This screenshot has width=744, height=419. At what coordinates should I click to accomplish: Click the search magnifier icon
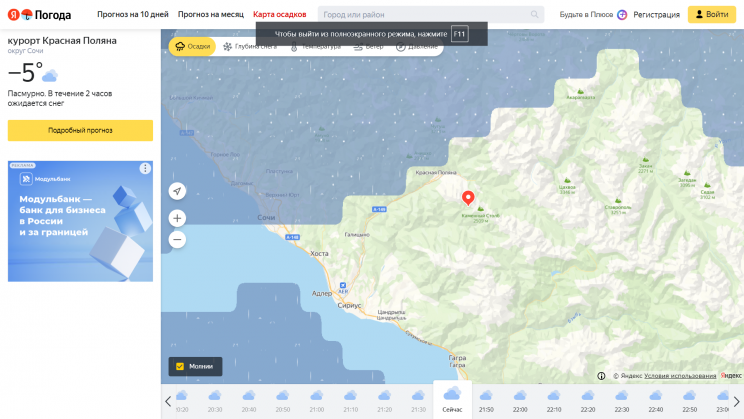point(534,14)
